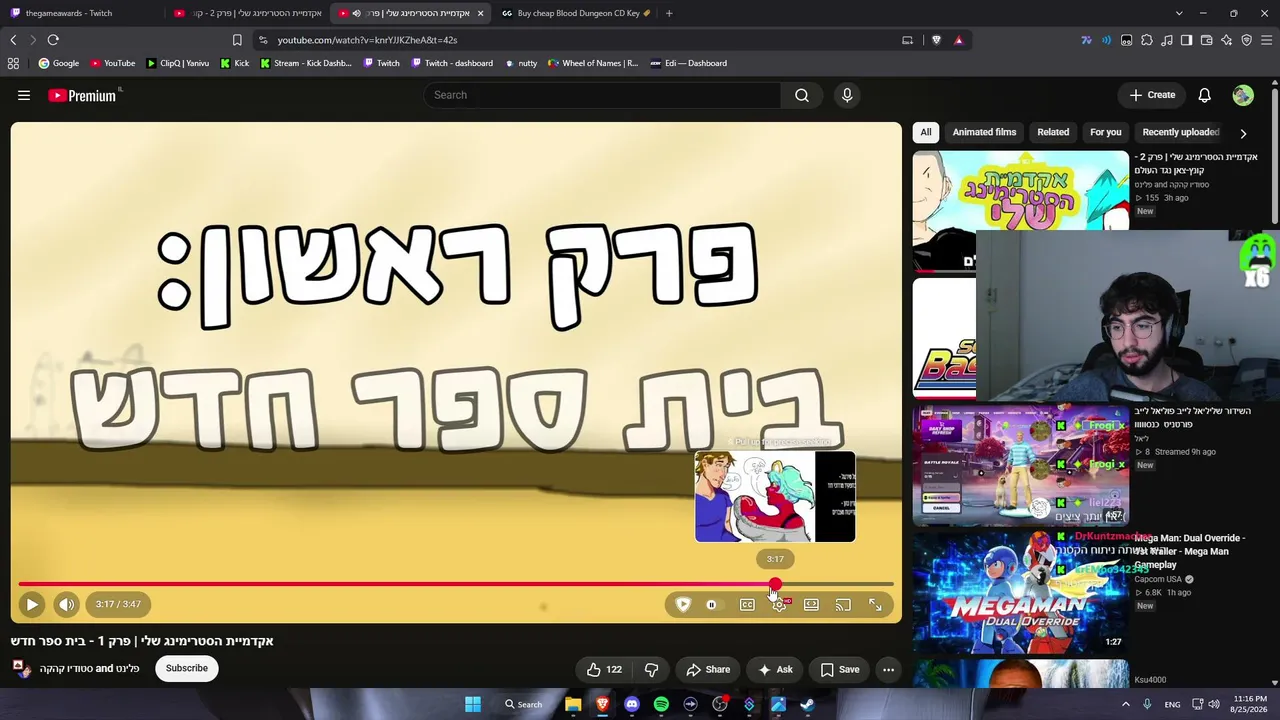Mute the video volume
Image resolution: width=1280 pixels, height=720 pixels.
66,604
